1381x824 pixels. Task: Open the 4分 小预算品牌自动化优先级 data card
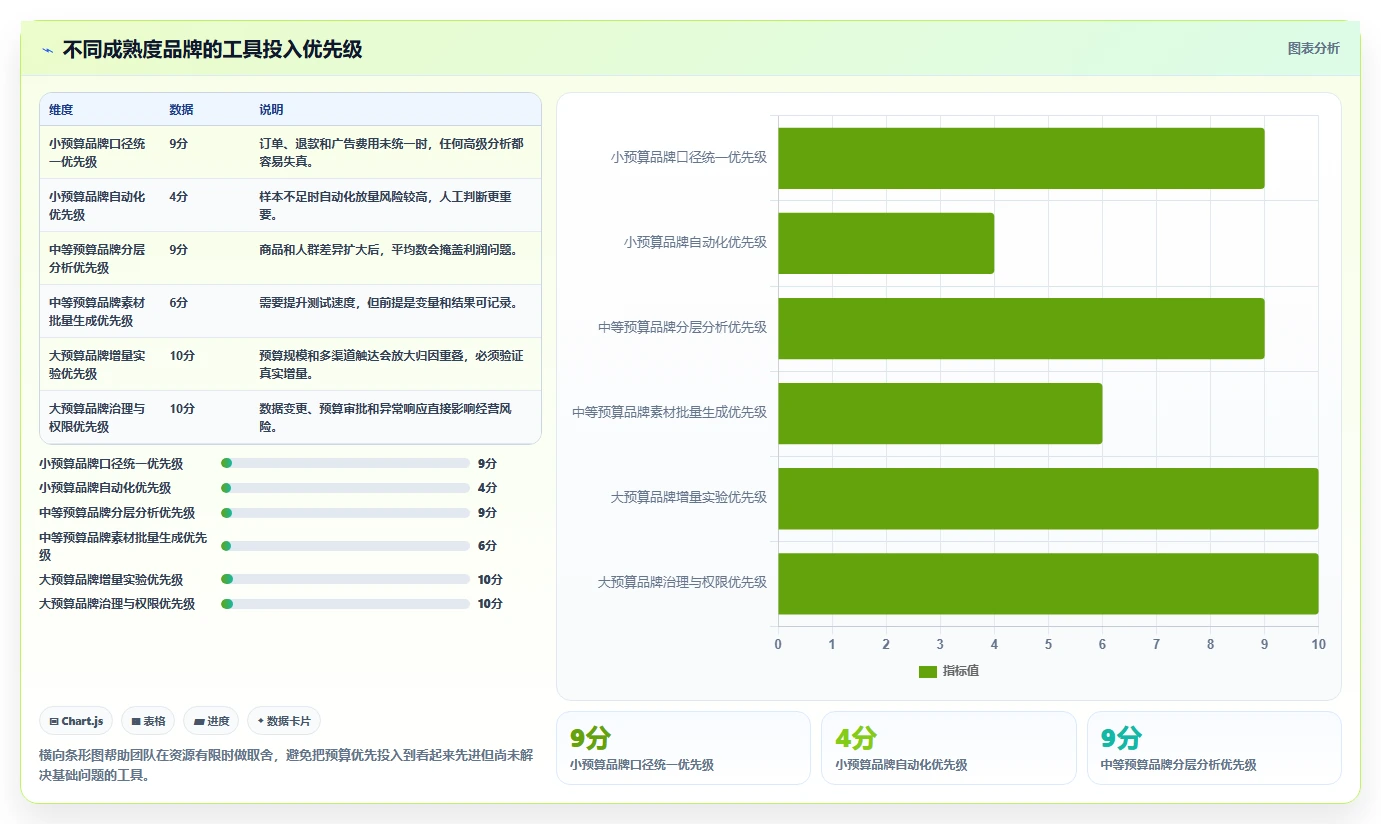948,748
